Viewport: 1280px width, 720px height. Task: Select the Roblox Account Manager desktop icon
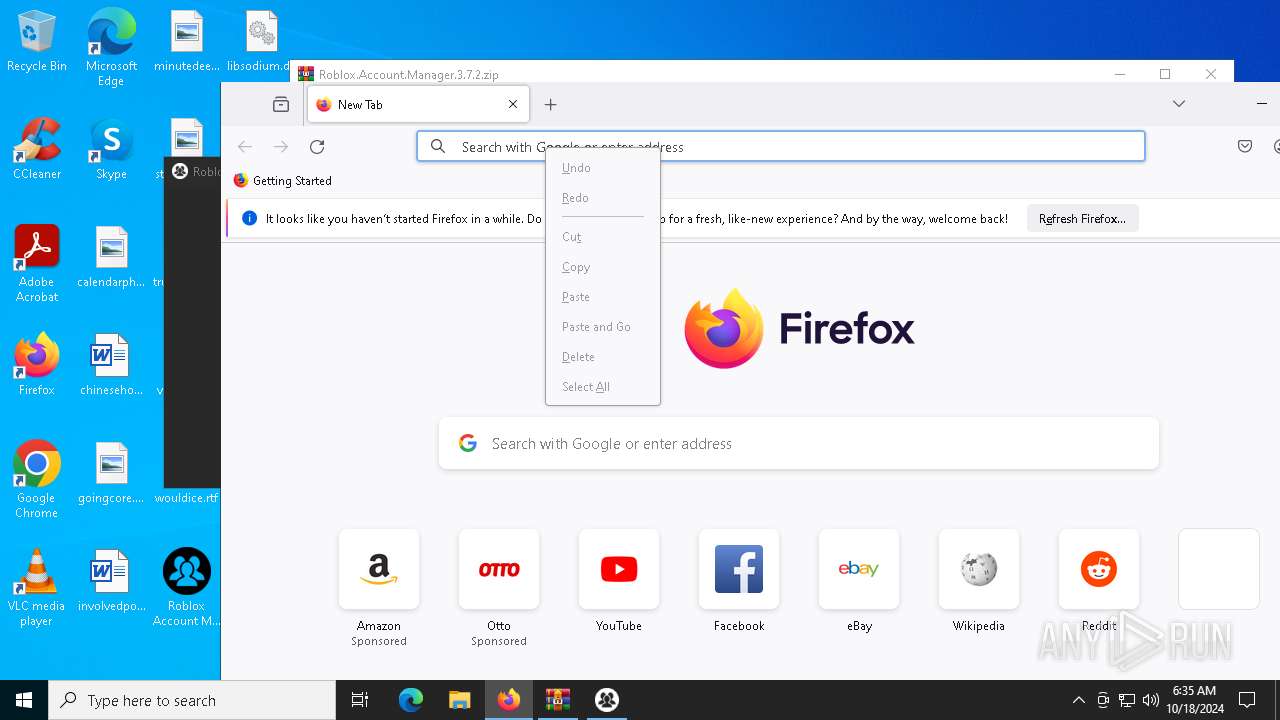(186, 588)
